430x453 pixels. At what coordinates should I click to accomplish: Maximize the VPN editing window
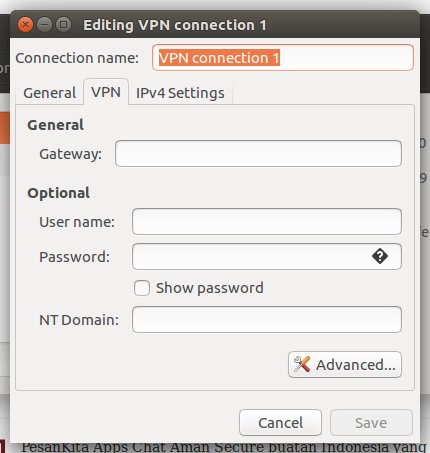tap(63, 25)
